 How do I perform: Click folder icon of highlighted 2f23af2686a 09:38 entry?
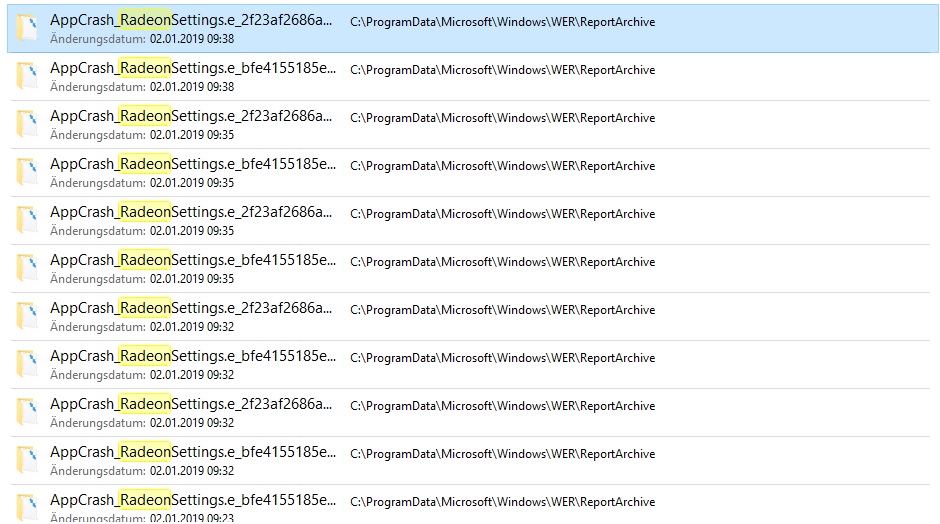point(27,28)
